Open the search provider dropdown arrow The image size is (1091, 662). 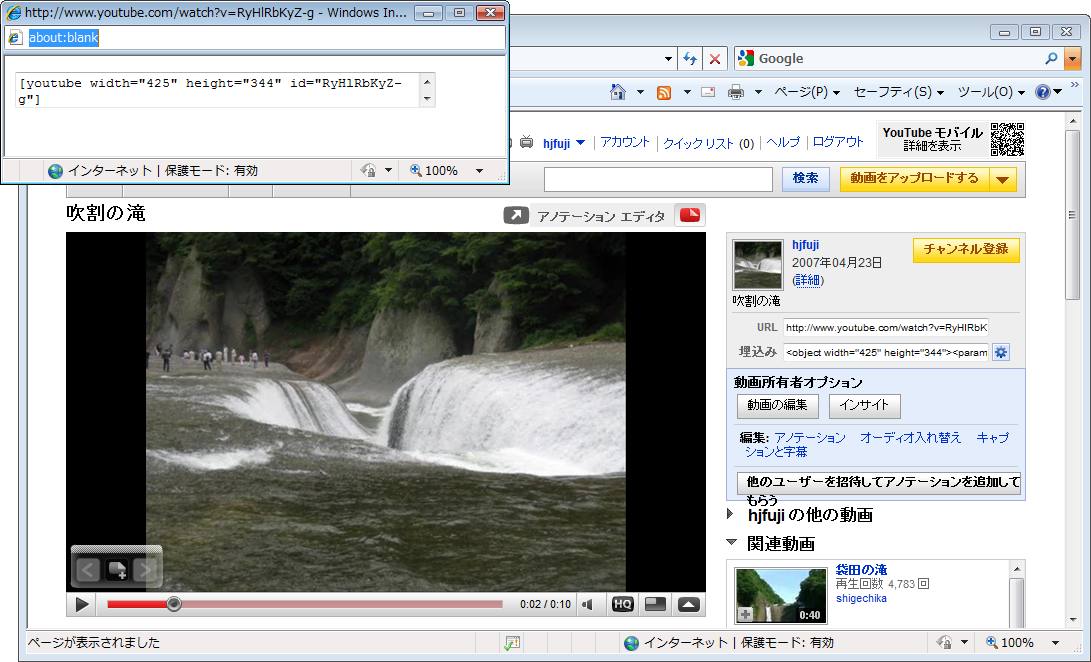click(x=1073, y=59)
